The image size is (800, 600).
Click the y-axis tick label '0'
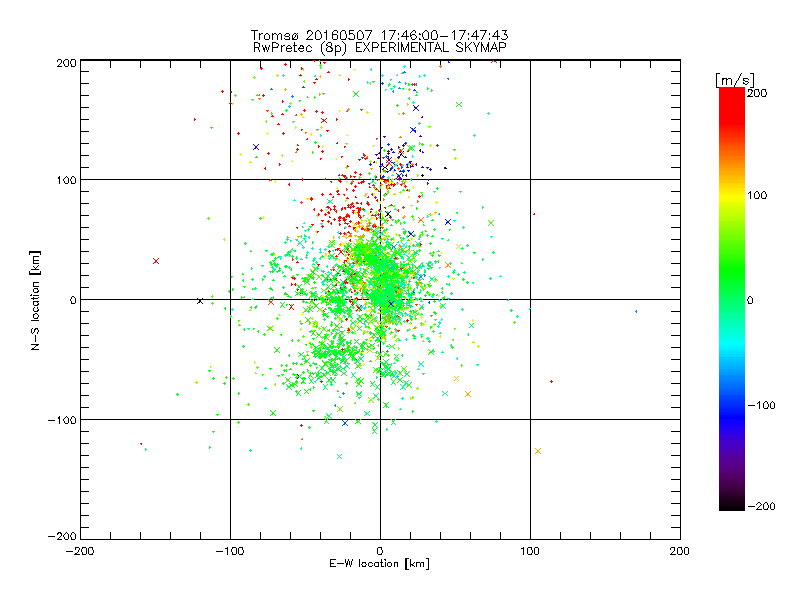tap(73, 301)
